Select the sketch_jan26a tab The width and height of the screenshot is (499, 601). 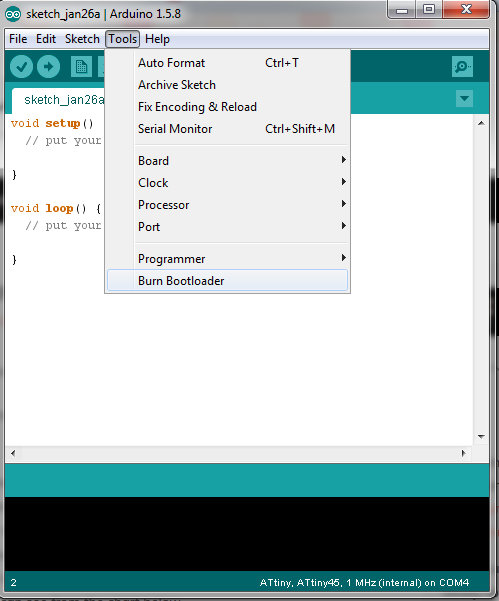(58, 100)
